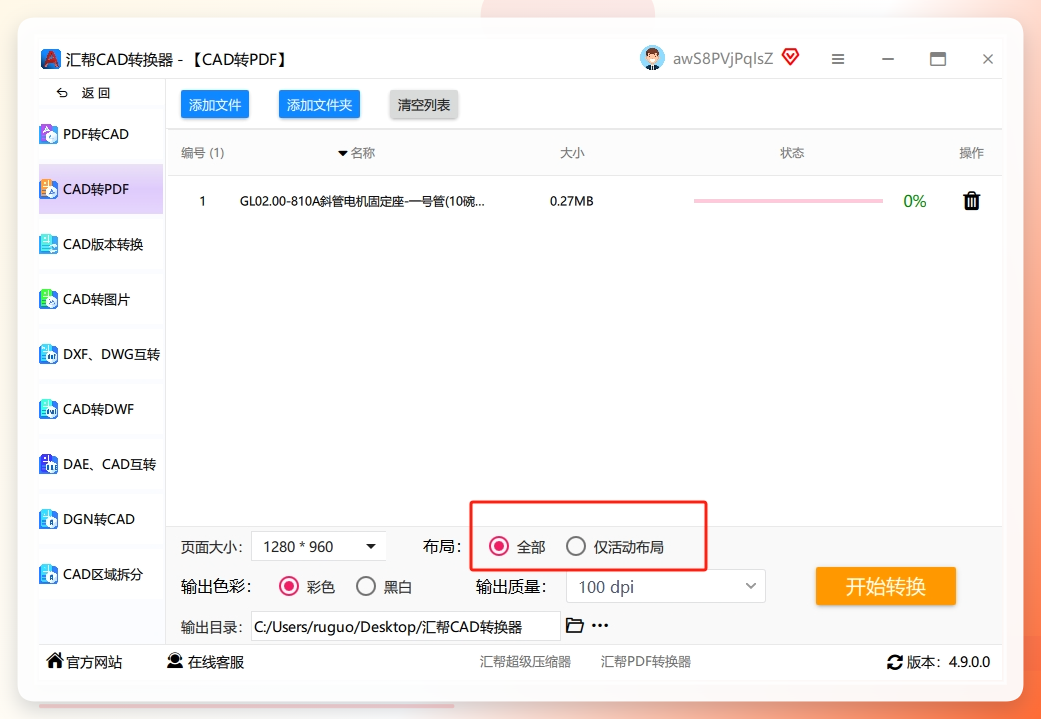Viewport: 1041px width, 719px height.
Task: Select the 全部 layout radio button
Action: click(499, 546)
